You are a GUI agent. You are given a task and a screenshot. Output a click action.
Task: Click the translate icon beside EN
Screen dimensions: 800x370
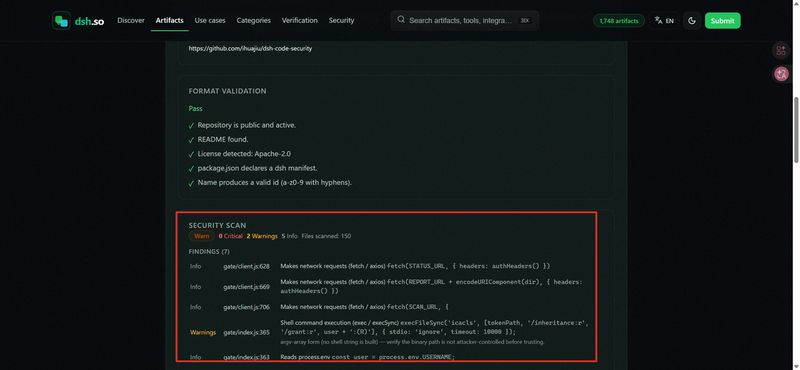[658, 21]
